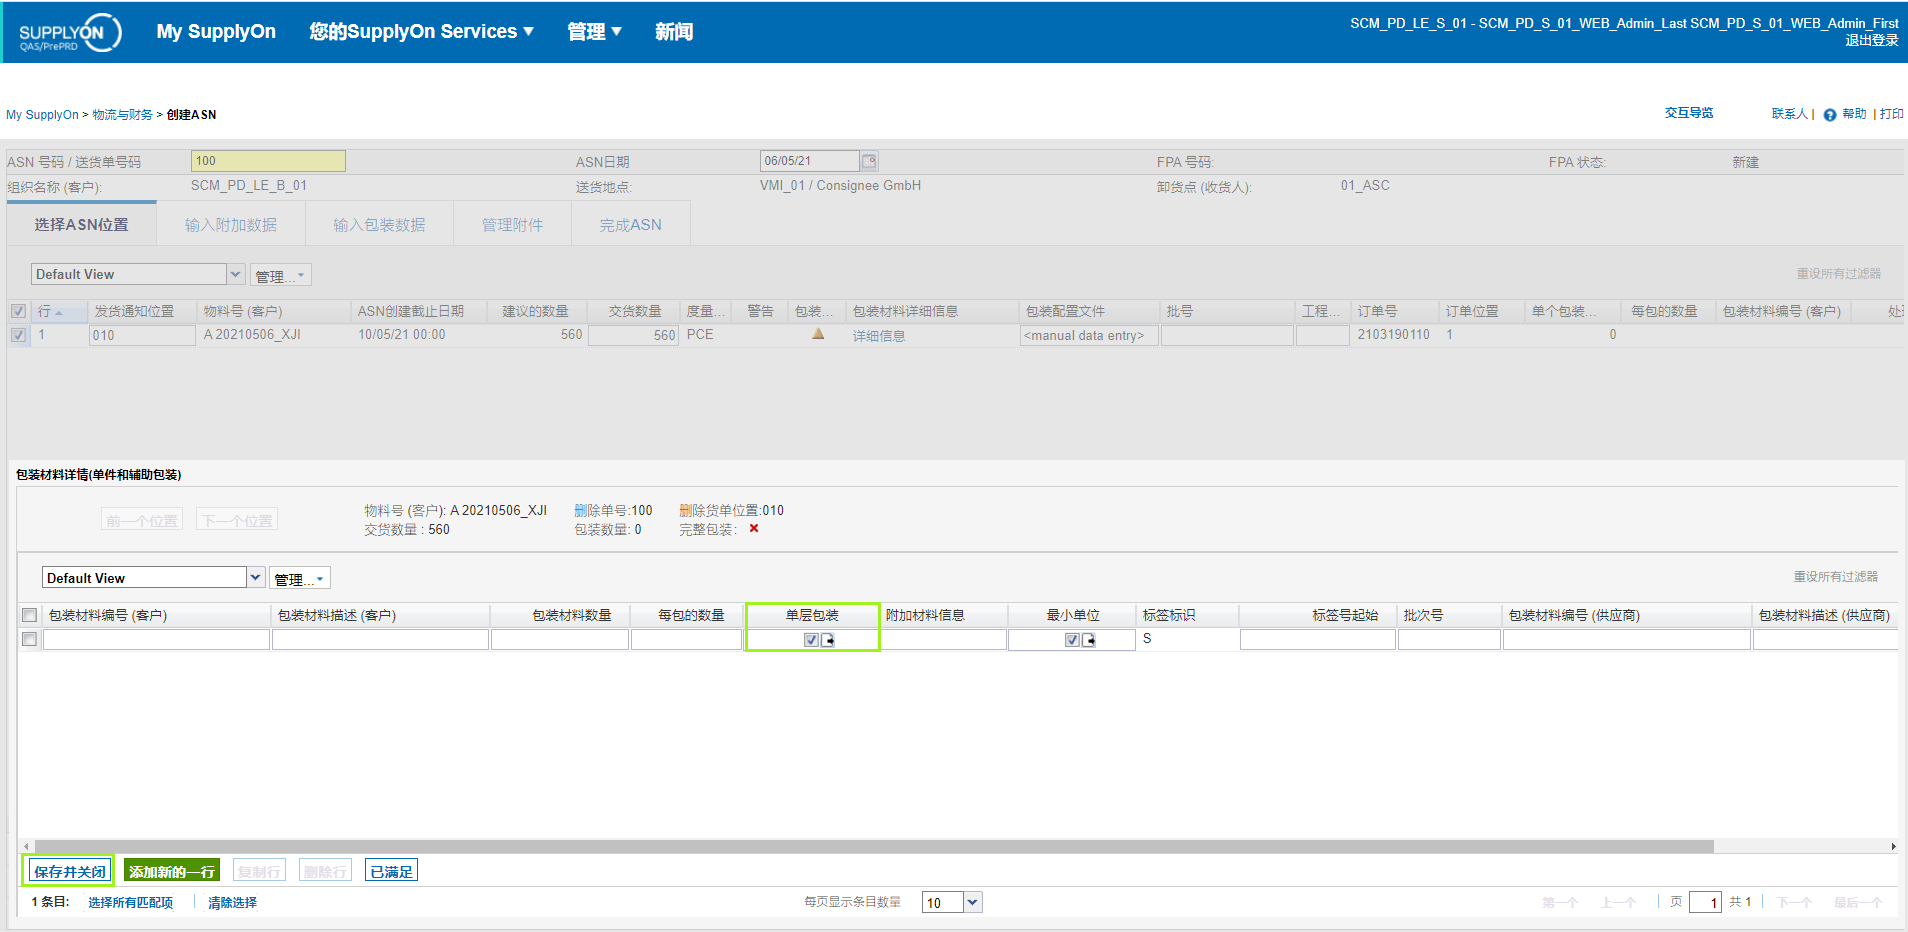Switch to the 输入包装数据 tab
Screen dimensions: 1908x932
coord(379,225)
